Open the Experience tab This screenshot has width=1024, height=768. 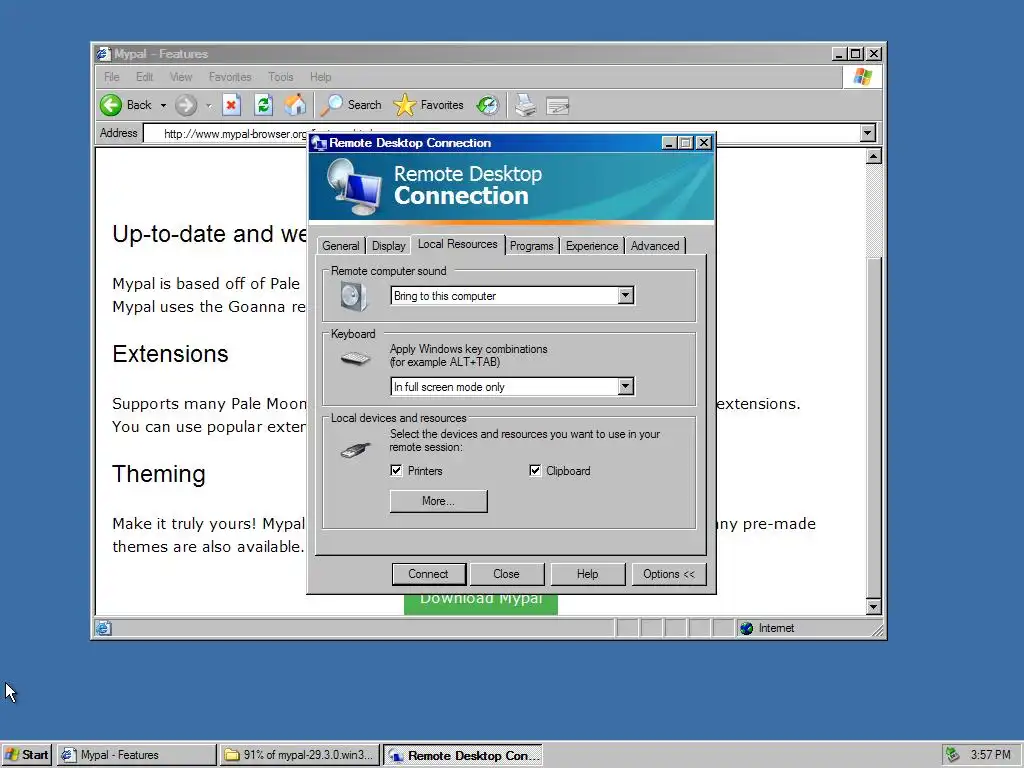pyautogui.click(x=592, y=246)
